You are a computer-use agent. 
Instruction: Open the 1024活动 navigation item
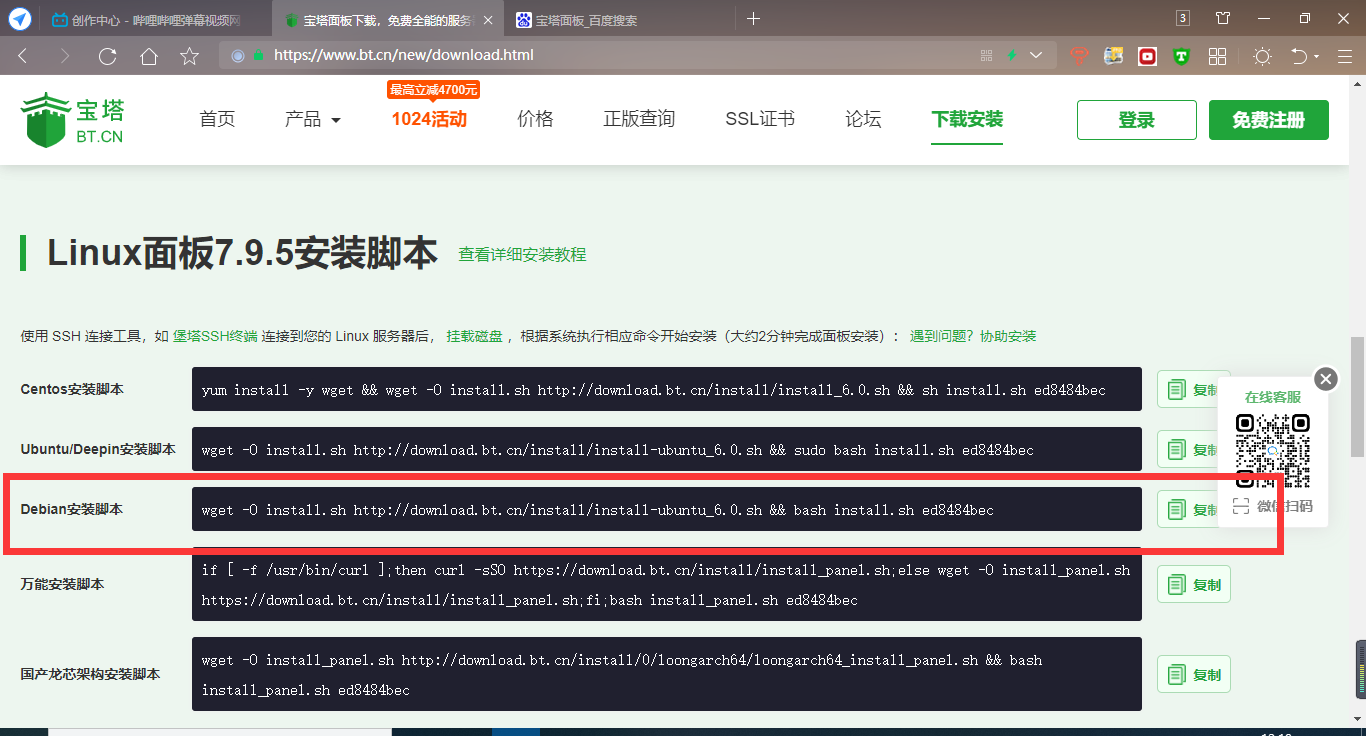tap(429, 119)
